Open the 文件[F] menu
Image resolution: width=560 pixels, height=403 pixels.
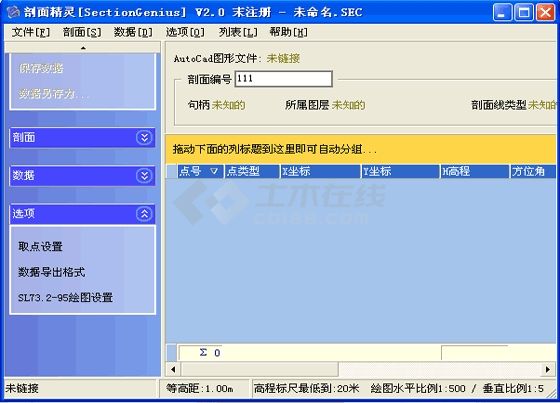click(31, 33)
